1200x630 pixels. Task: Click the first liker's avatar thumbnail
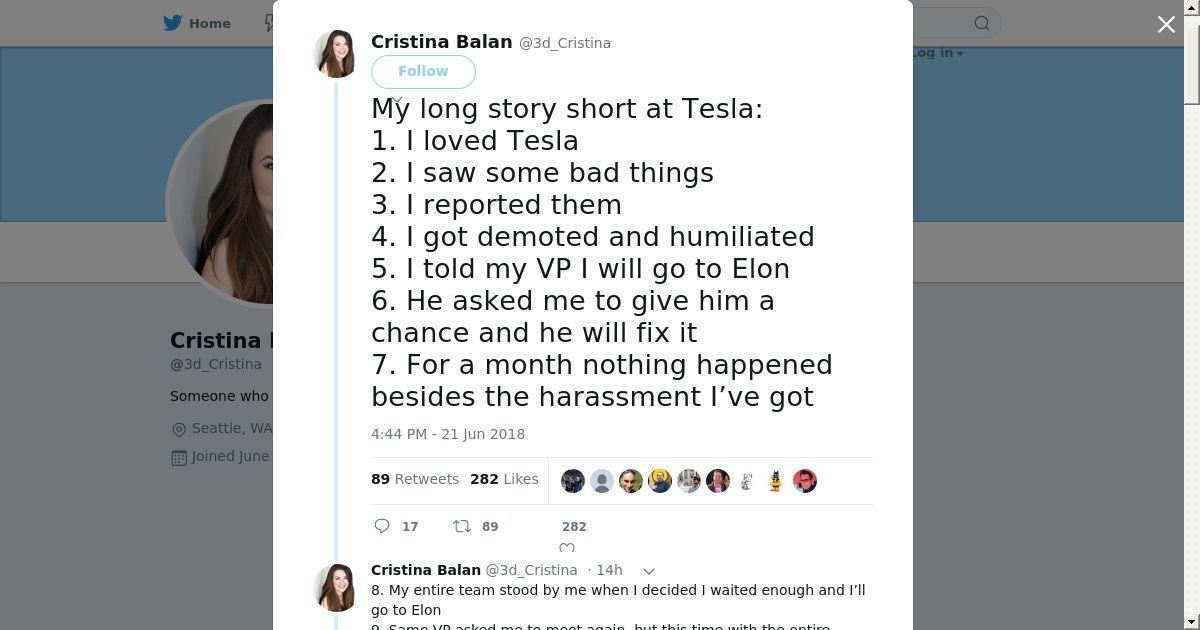[573, 481]
